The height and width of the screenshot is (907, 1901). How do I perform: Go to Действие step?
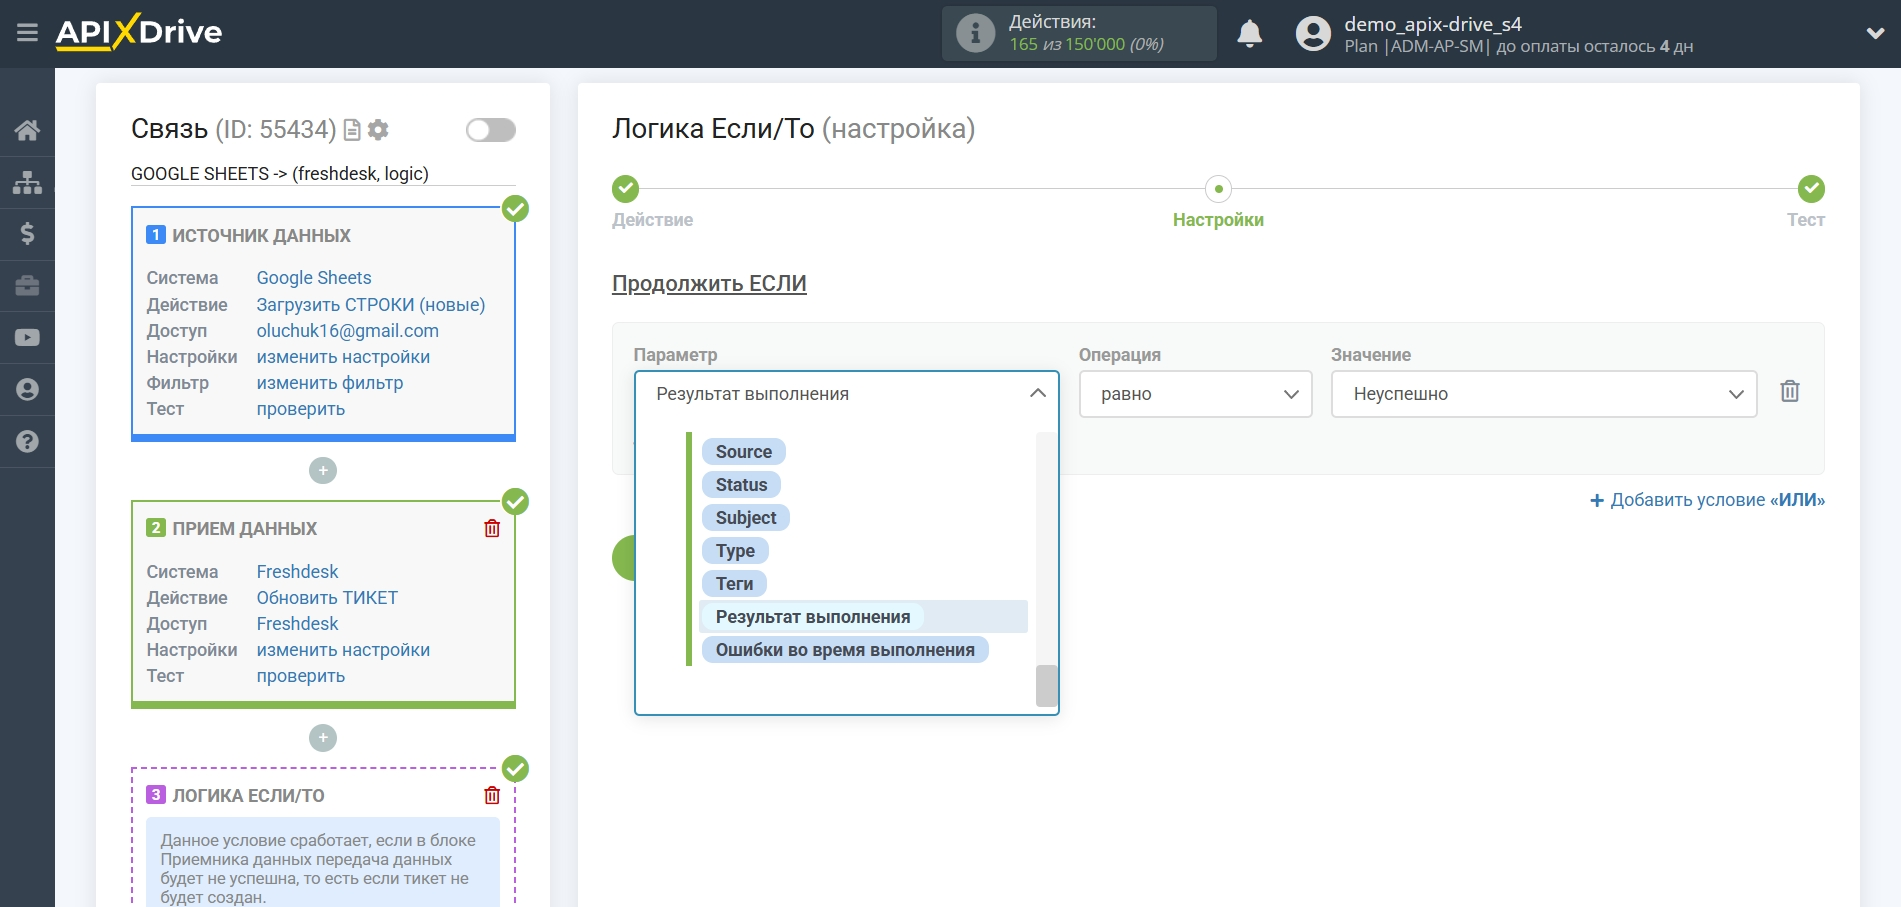(626, 189)
